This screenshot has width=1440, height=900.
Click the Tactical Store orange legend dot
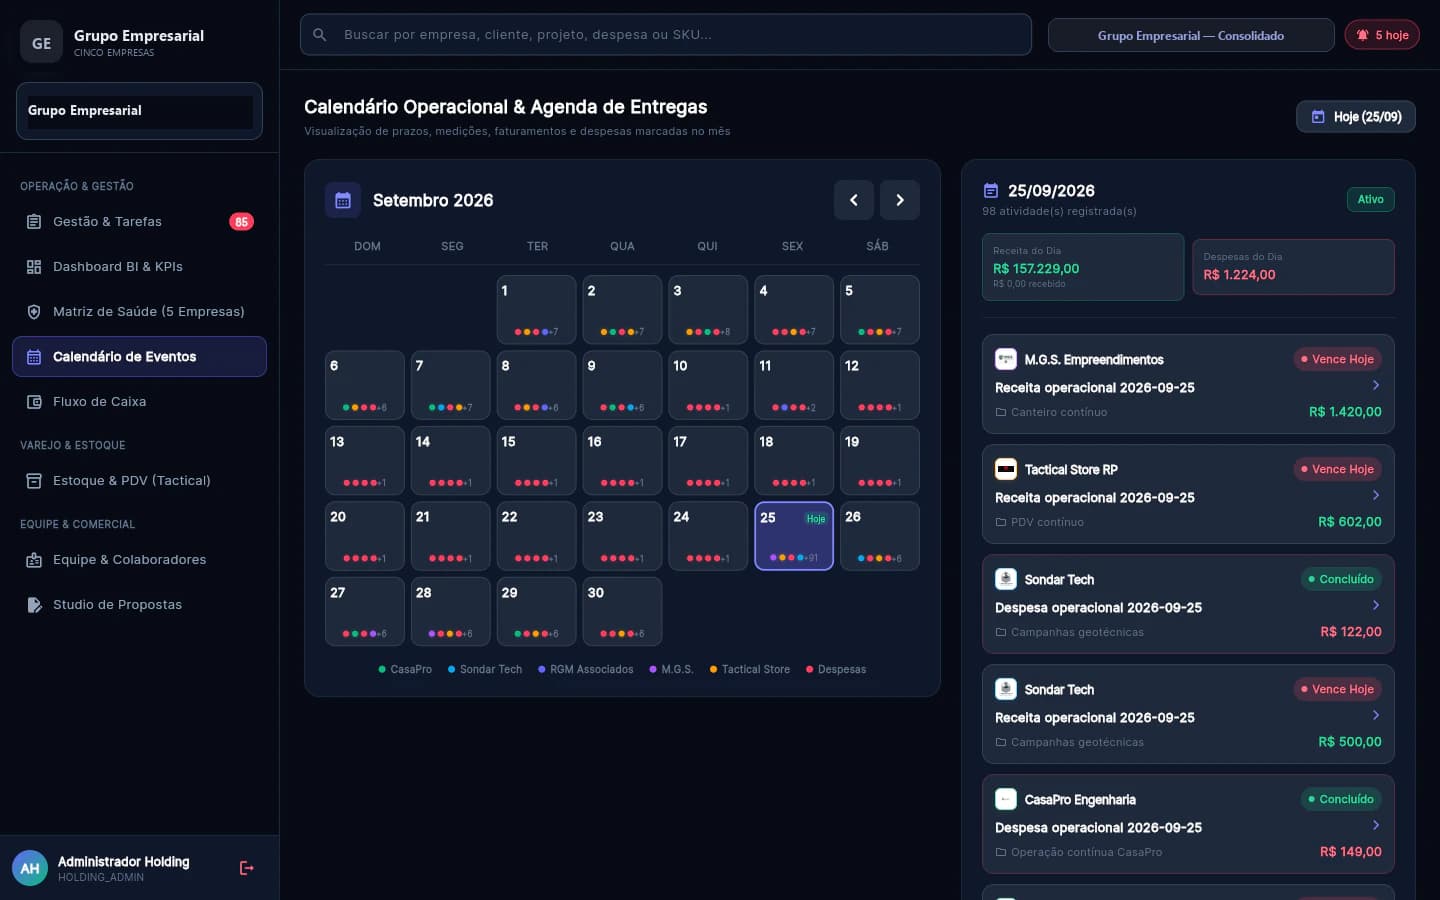713,670
